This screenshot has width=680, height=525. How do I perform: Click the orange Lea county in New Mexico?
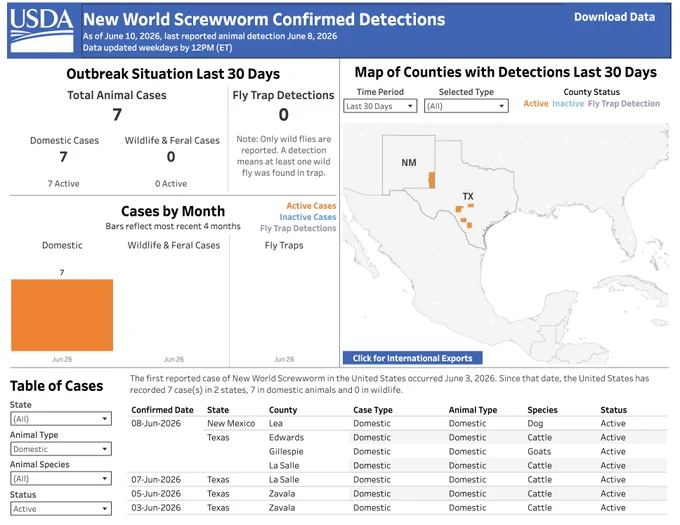tap(432, 180)
